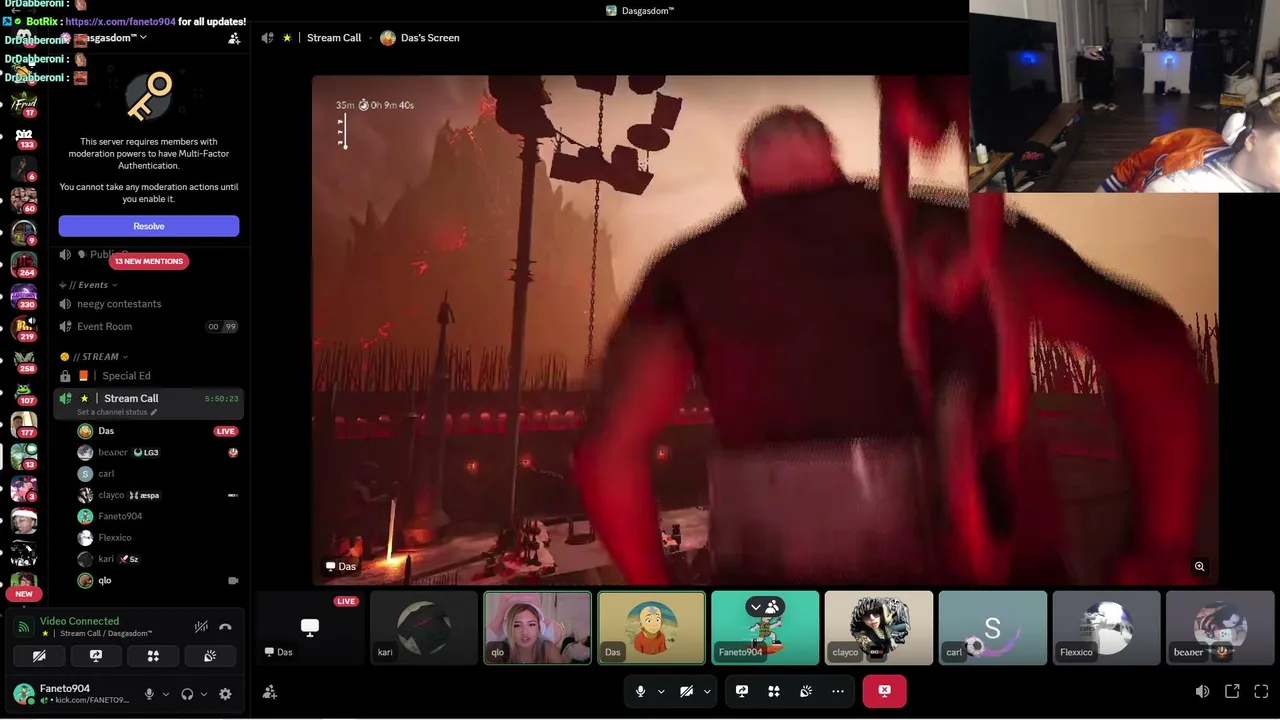
Task: Turn on camera in call control bar
Action: (687, 691)
